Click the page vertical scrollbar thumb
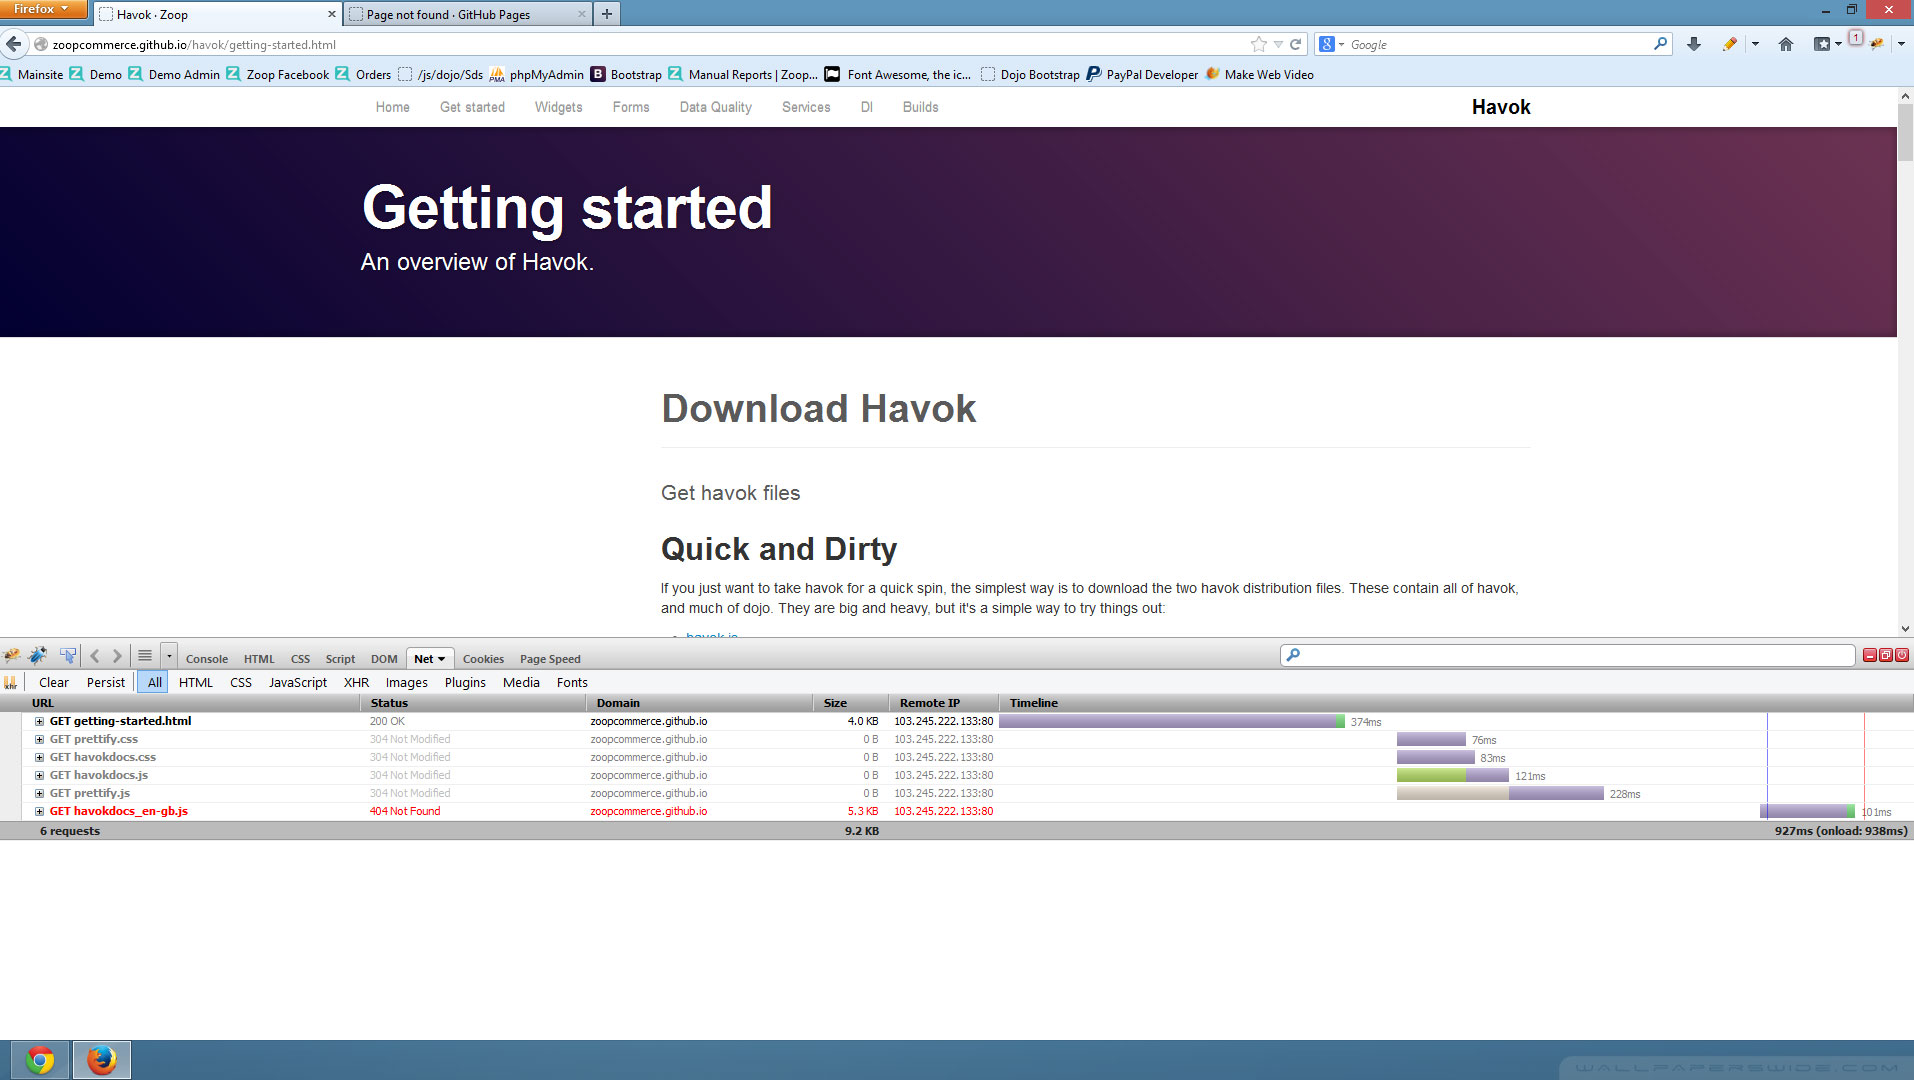 point(1905,132)
